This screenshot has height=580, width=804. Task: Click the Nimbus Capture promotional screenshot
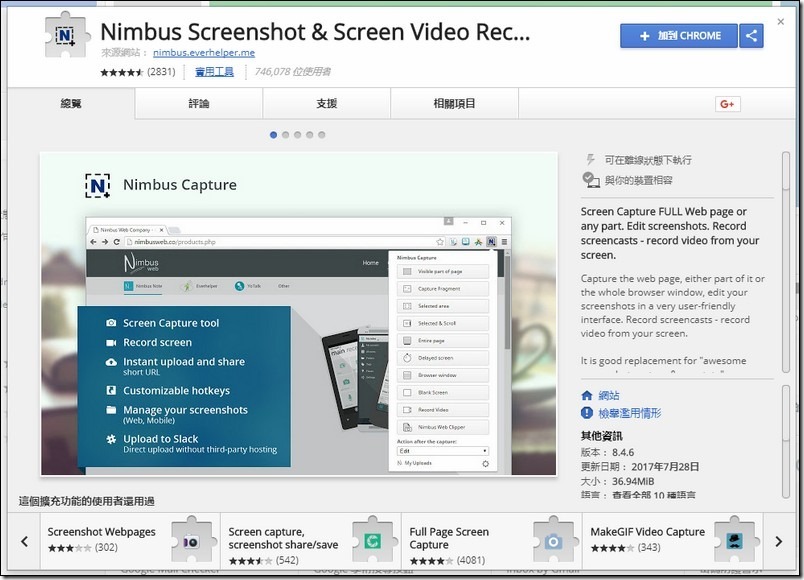[x=298, y=314]
